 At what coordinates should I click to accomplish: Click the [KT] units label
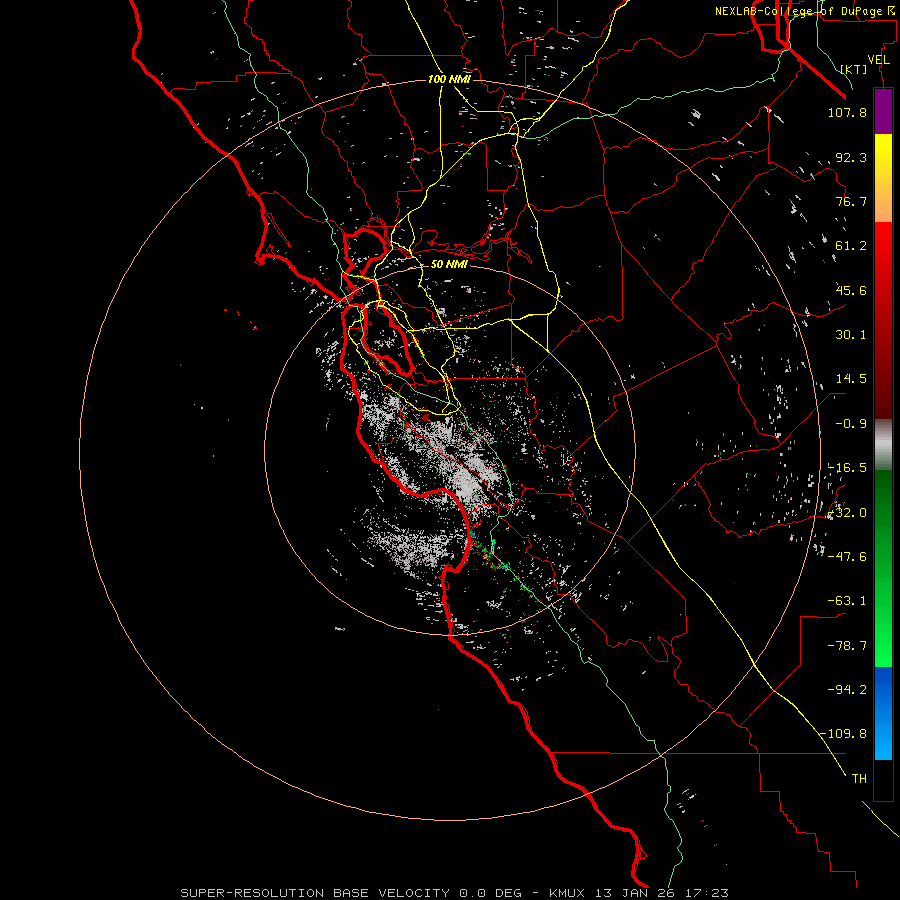click(854, 69)
